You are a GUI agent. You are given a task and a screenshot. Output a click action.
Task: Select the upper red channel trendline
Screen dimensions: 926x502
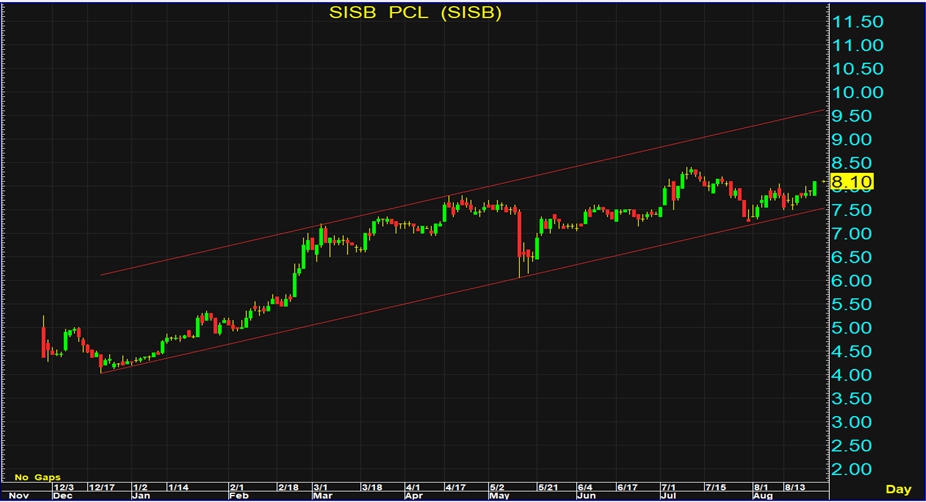(x=462, y=192)
